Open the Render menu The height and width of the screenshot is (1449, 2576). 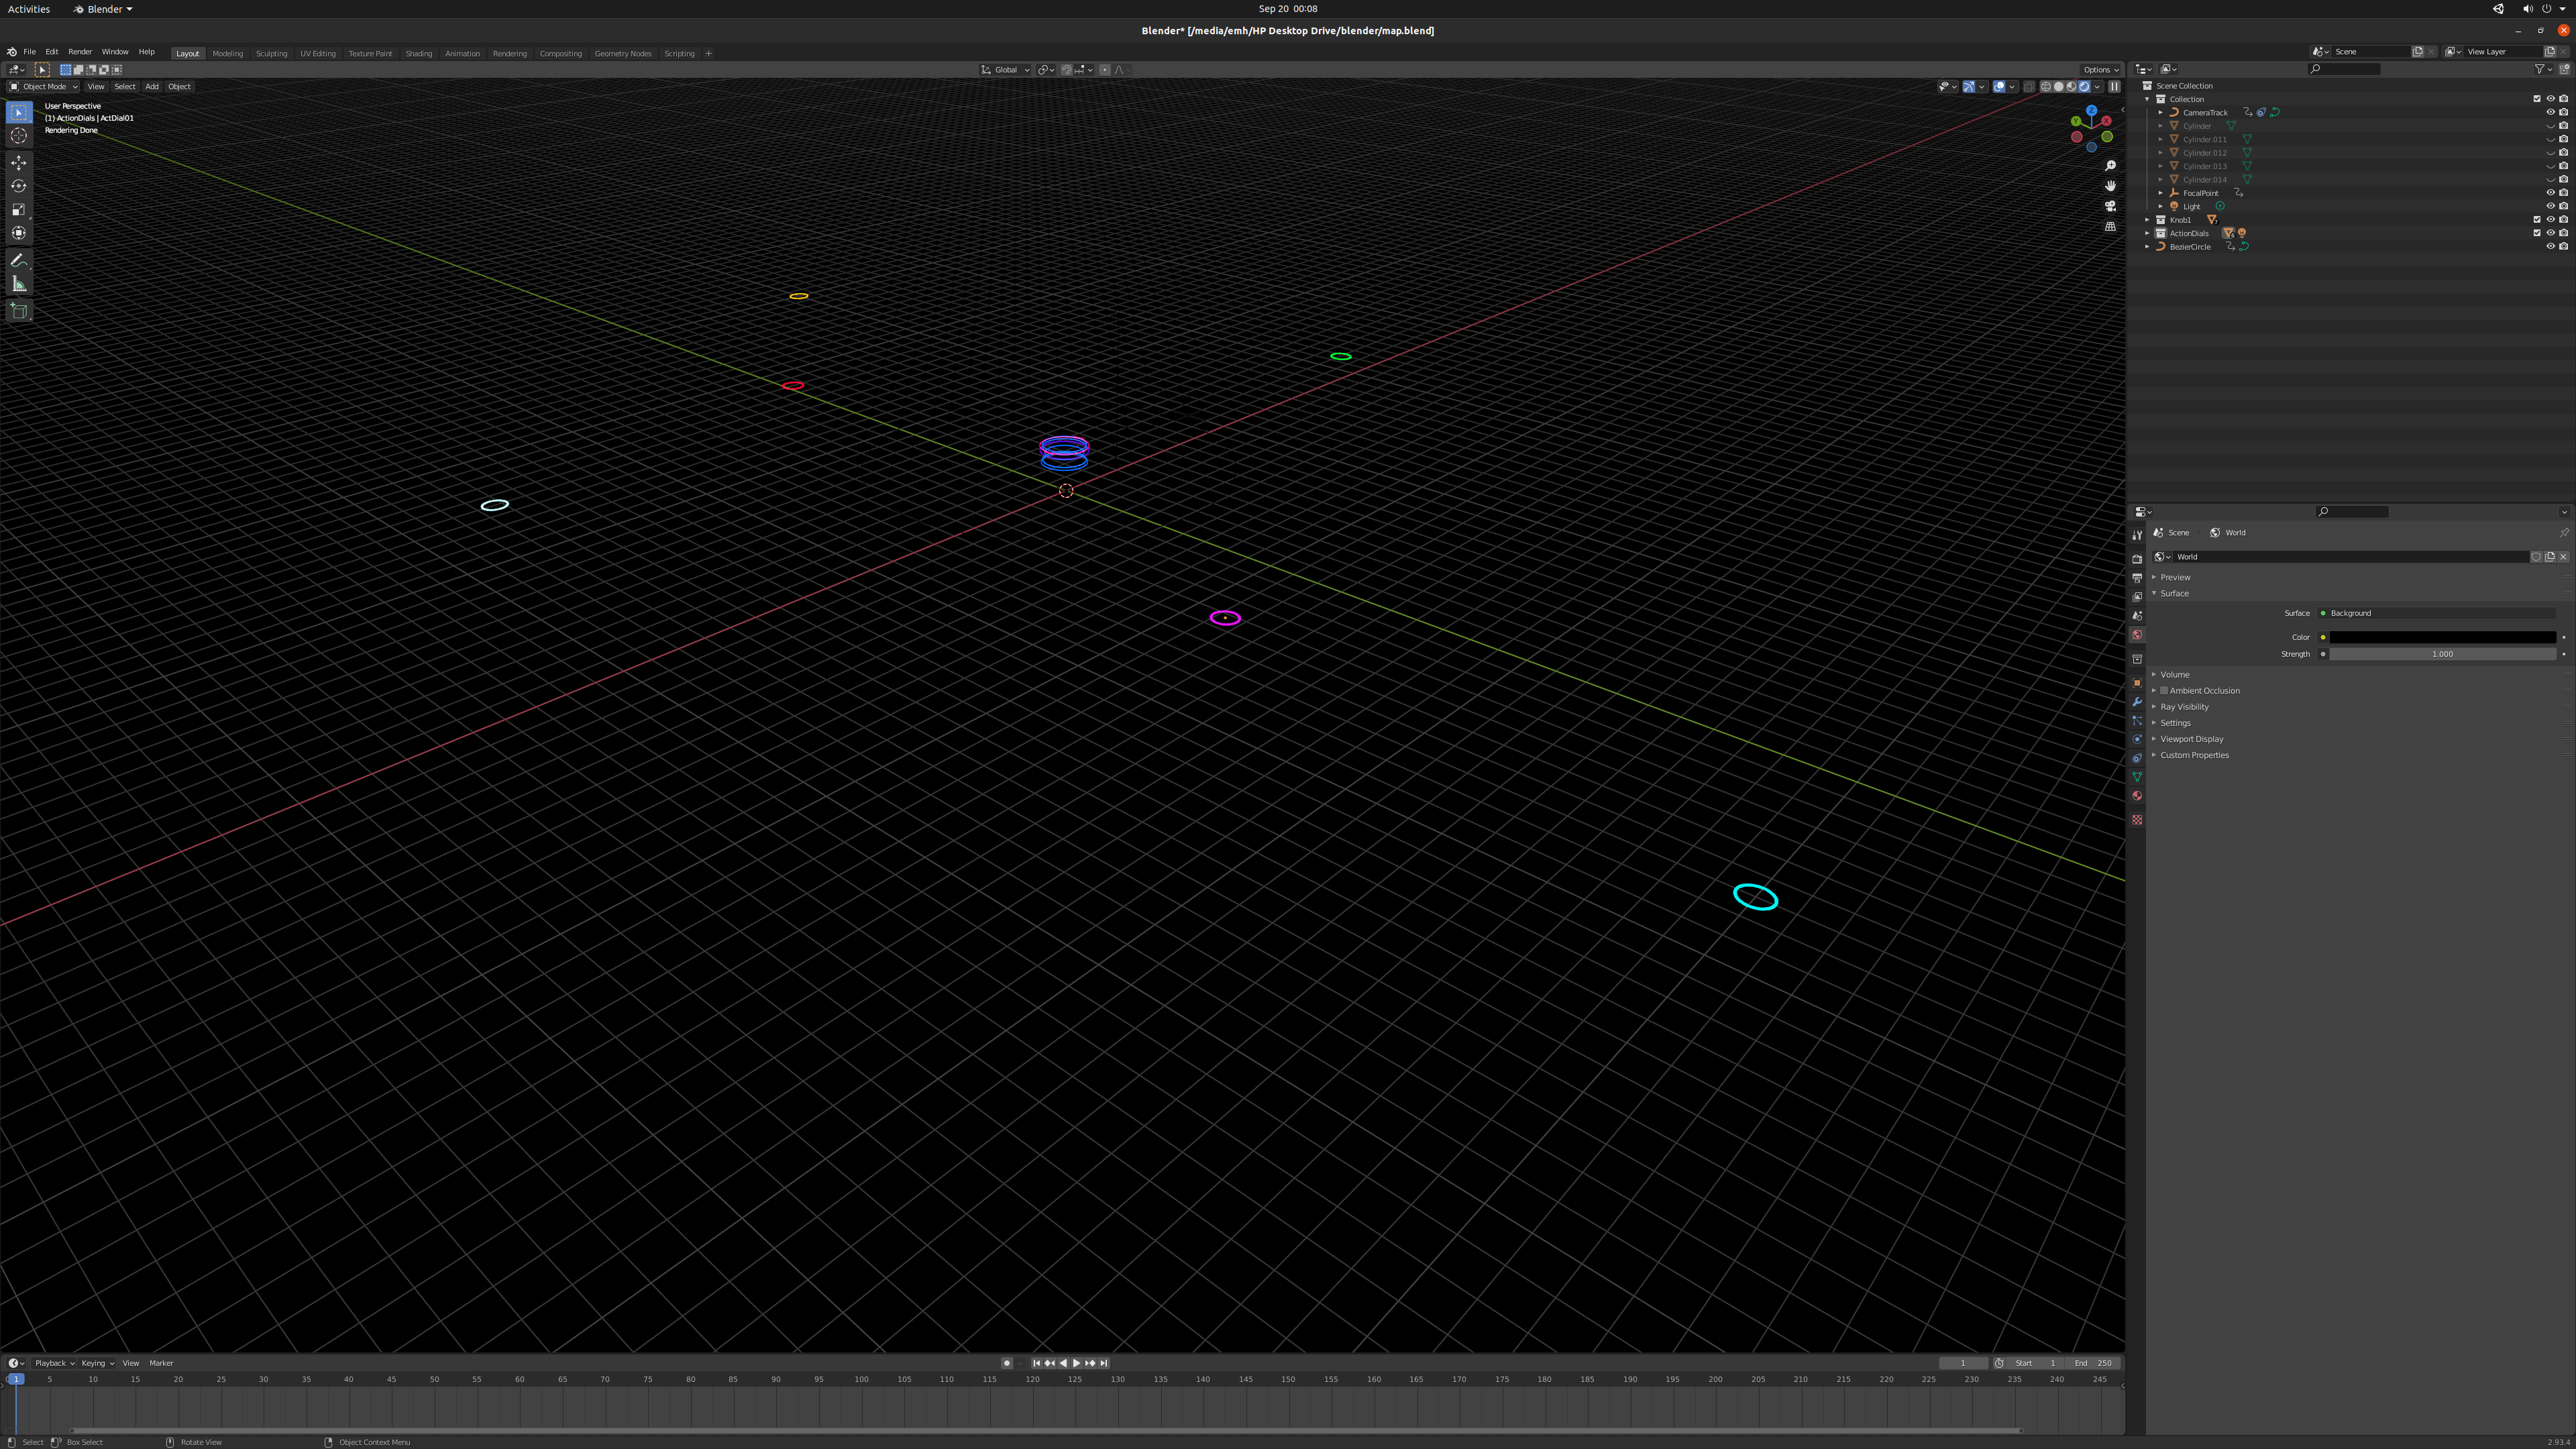(80, 52)
